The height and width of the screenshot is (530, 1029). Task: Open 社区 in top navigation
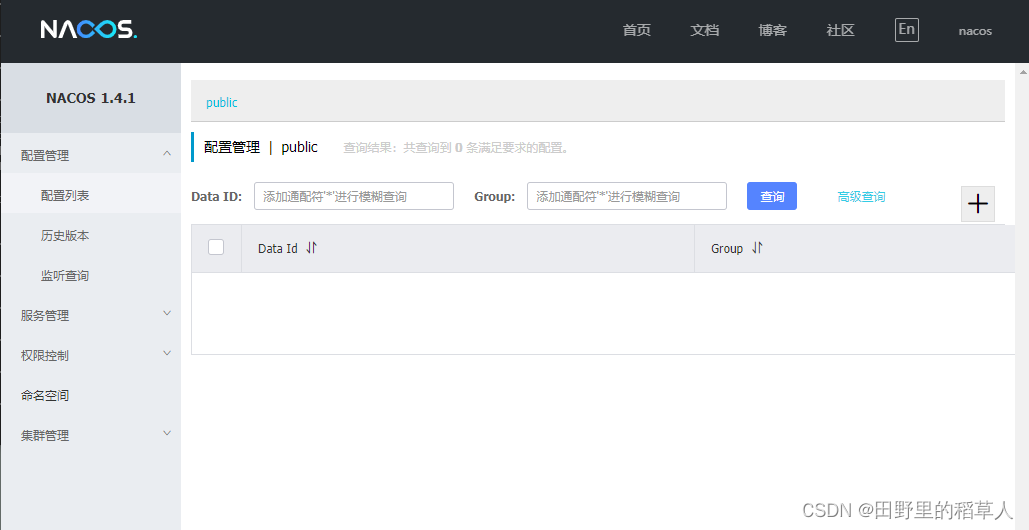coord(841,30)
